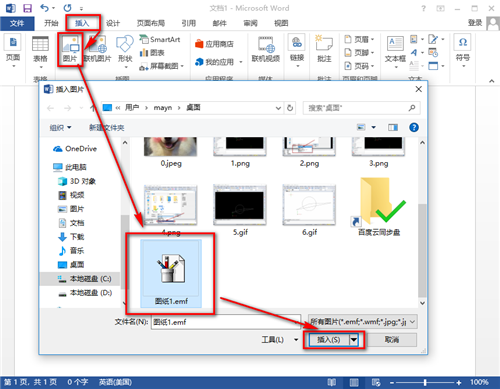Click the Save icon in quick access toolbar
The width and height of the screenshot is (500, 389).
(27, 8)
